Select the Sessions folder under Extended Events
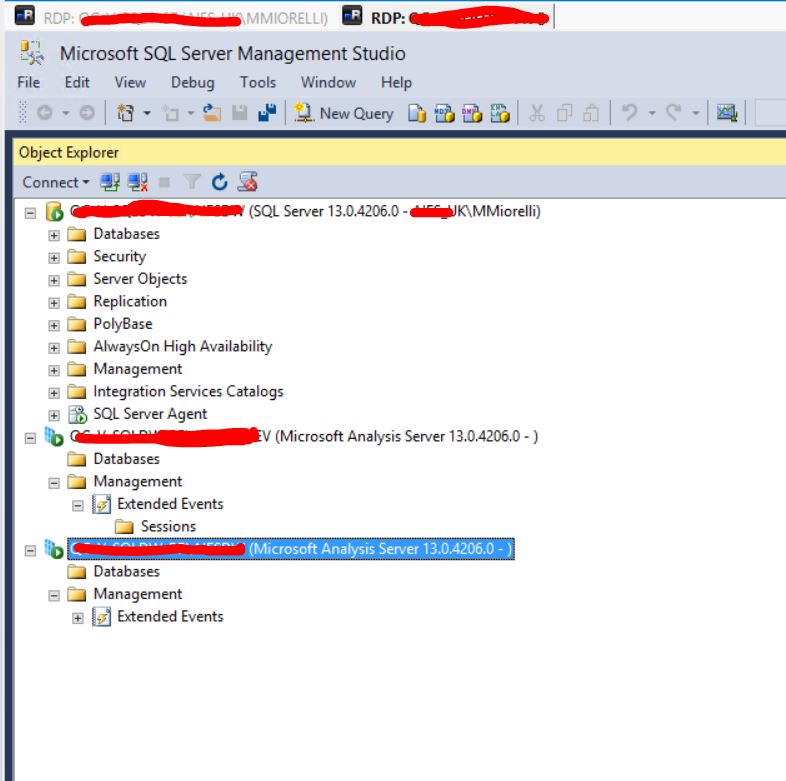Viewport: 786px width, 781px height. [x=168, y=526]
